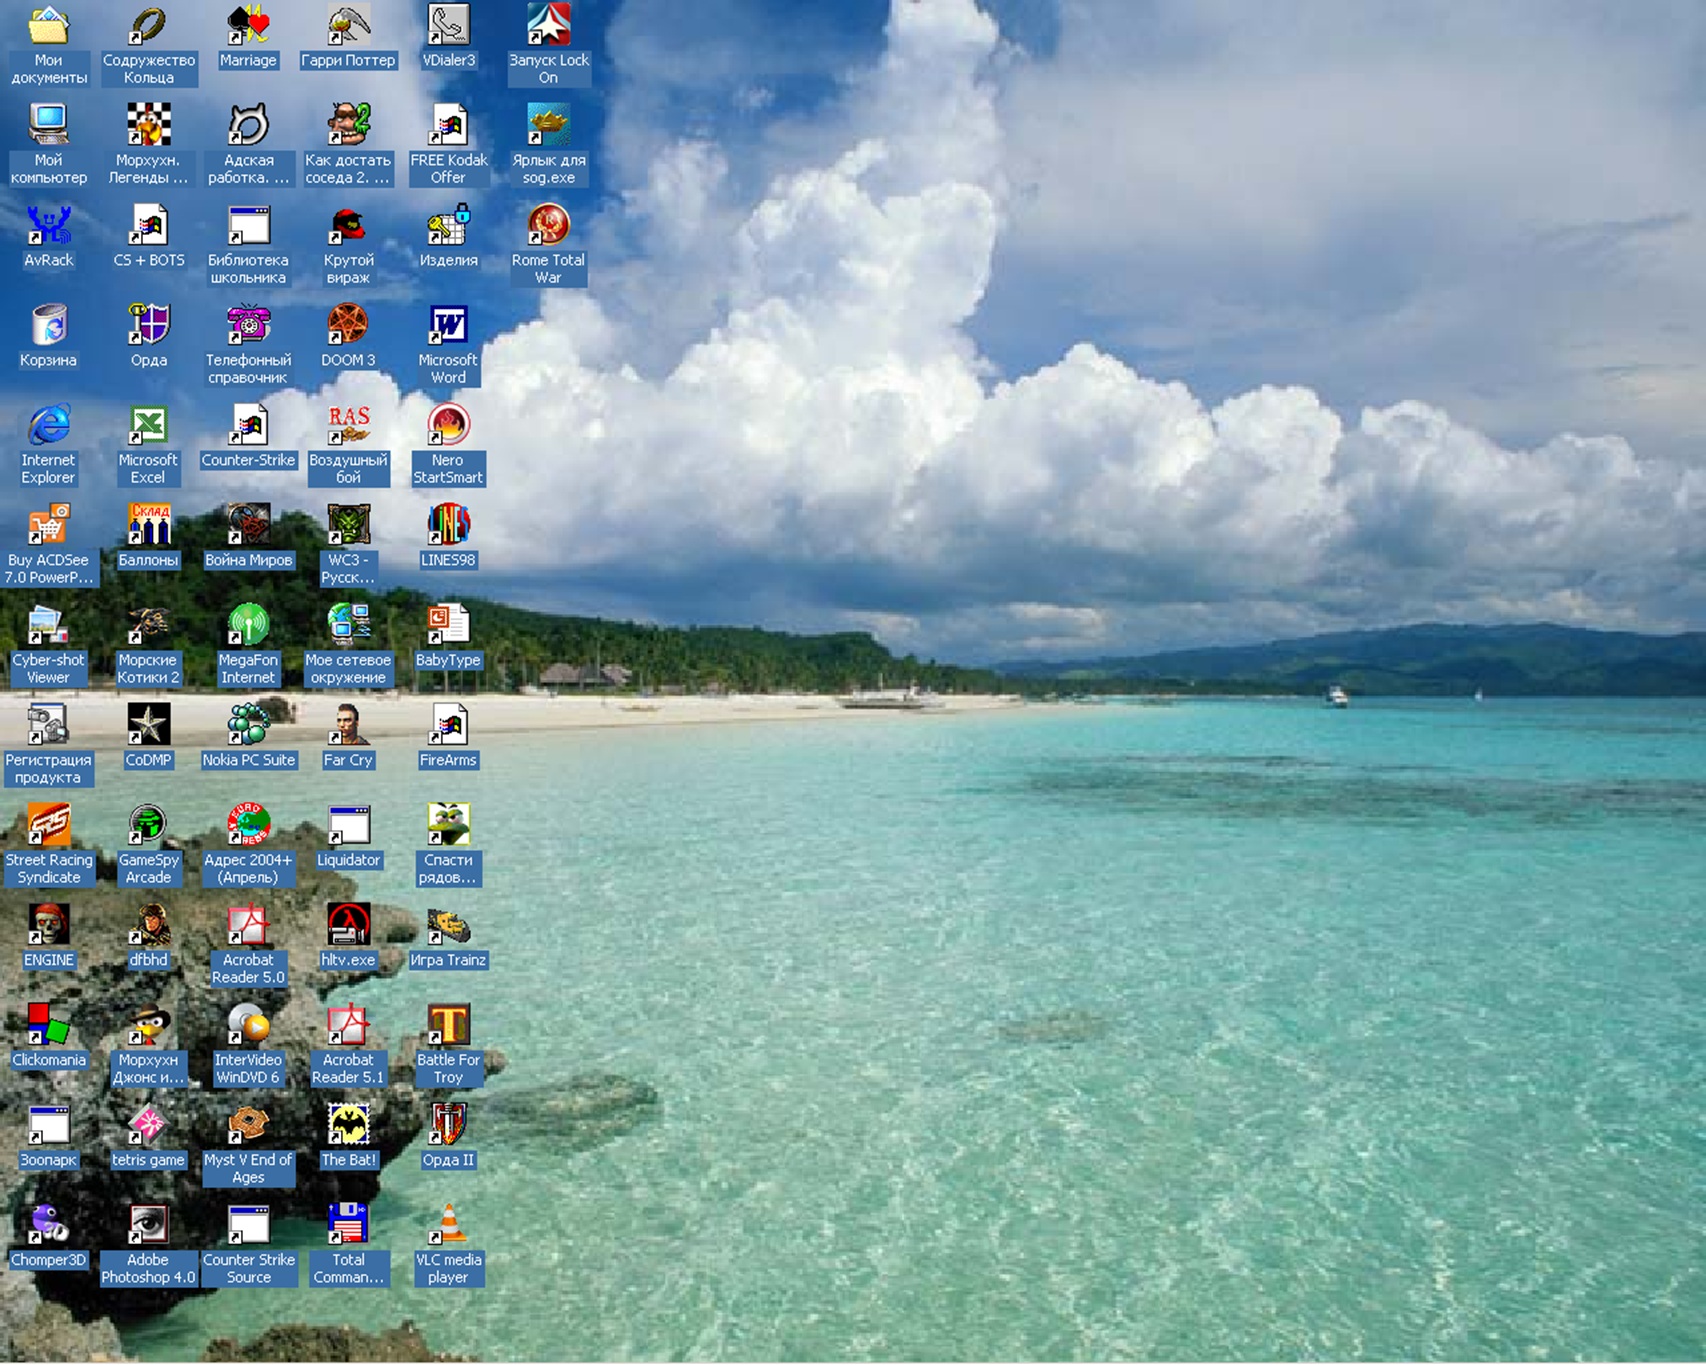Select Buy ACDSee 7.0 PowerPack icon

click(x=48, y=525)
